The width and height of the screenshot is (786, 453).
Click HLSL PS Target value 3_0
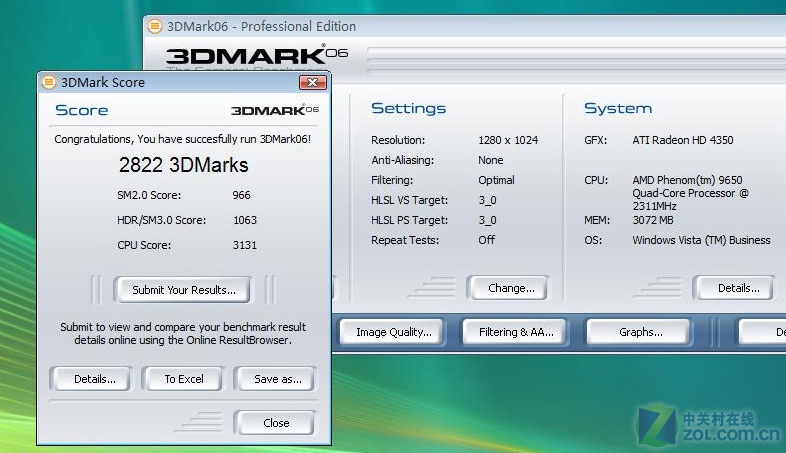(487, 220)
